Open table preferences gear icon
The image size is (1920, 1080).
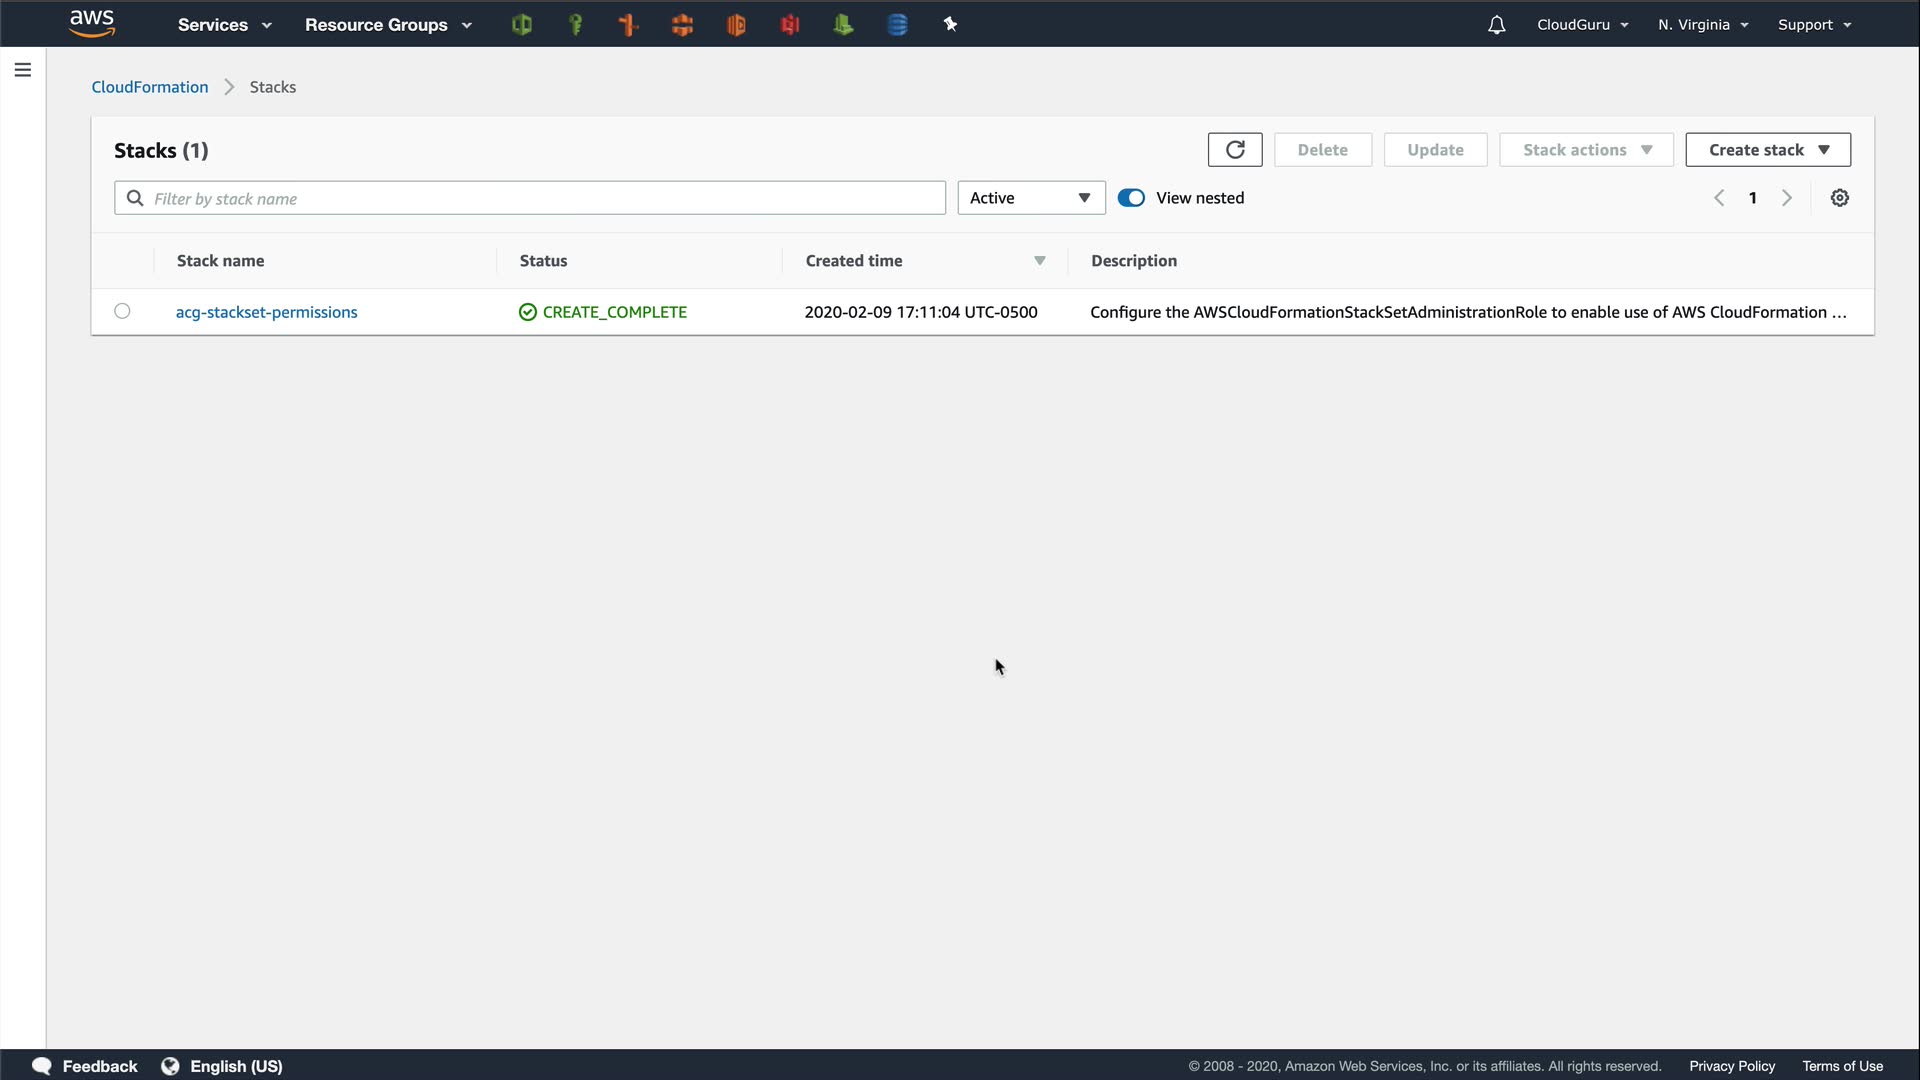[1839, 198]
